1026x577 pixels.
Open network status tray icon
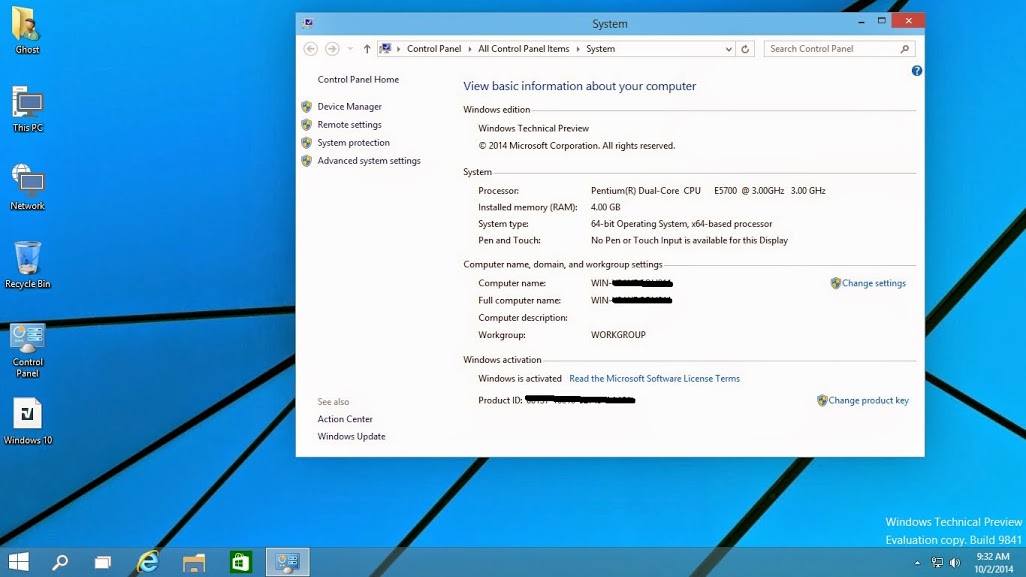tap(937, 563)
